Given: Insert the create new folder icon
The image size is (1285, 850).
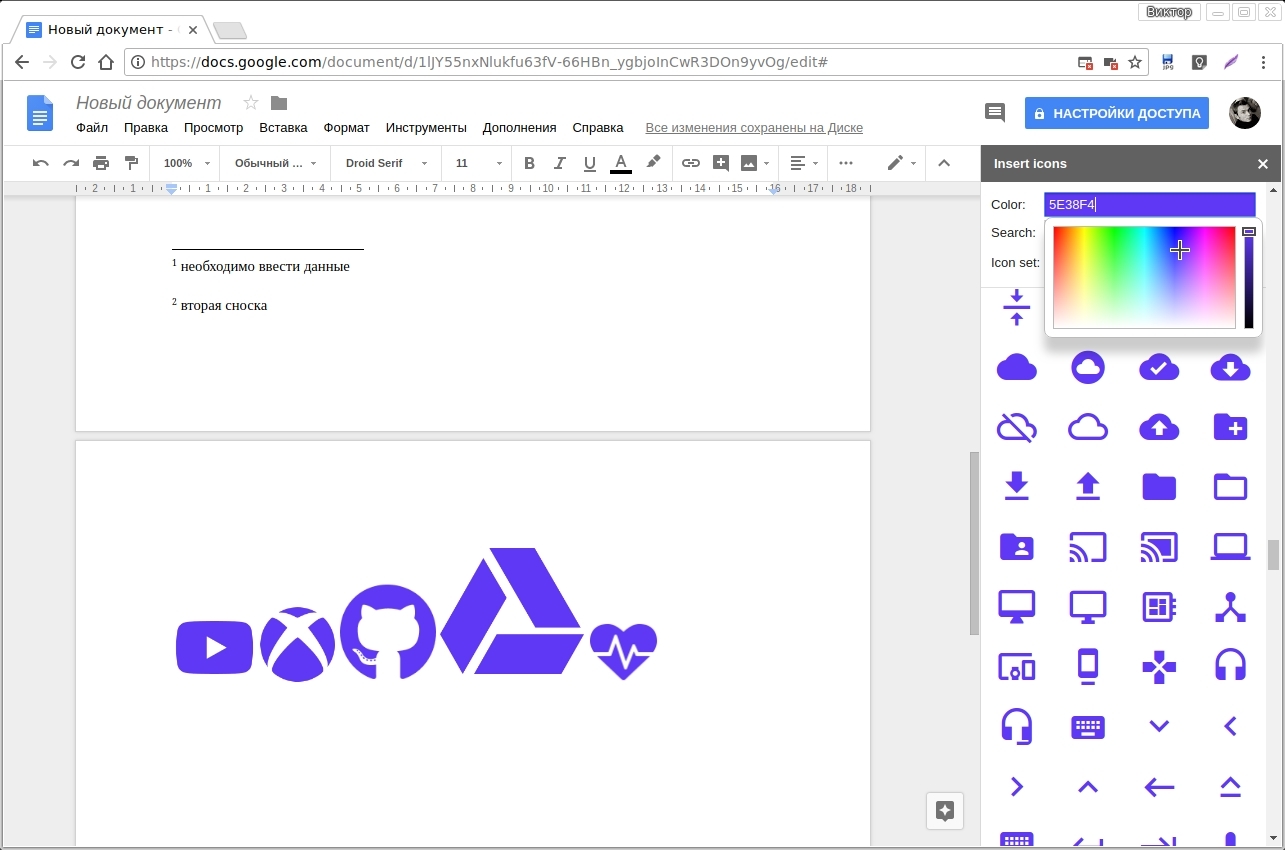Looking at the screenshot, I should tap(1230, 427).
